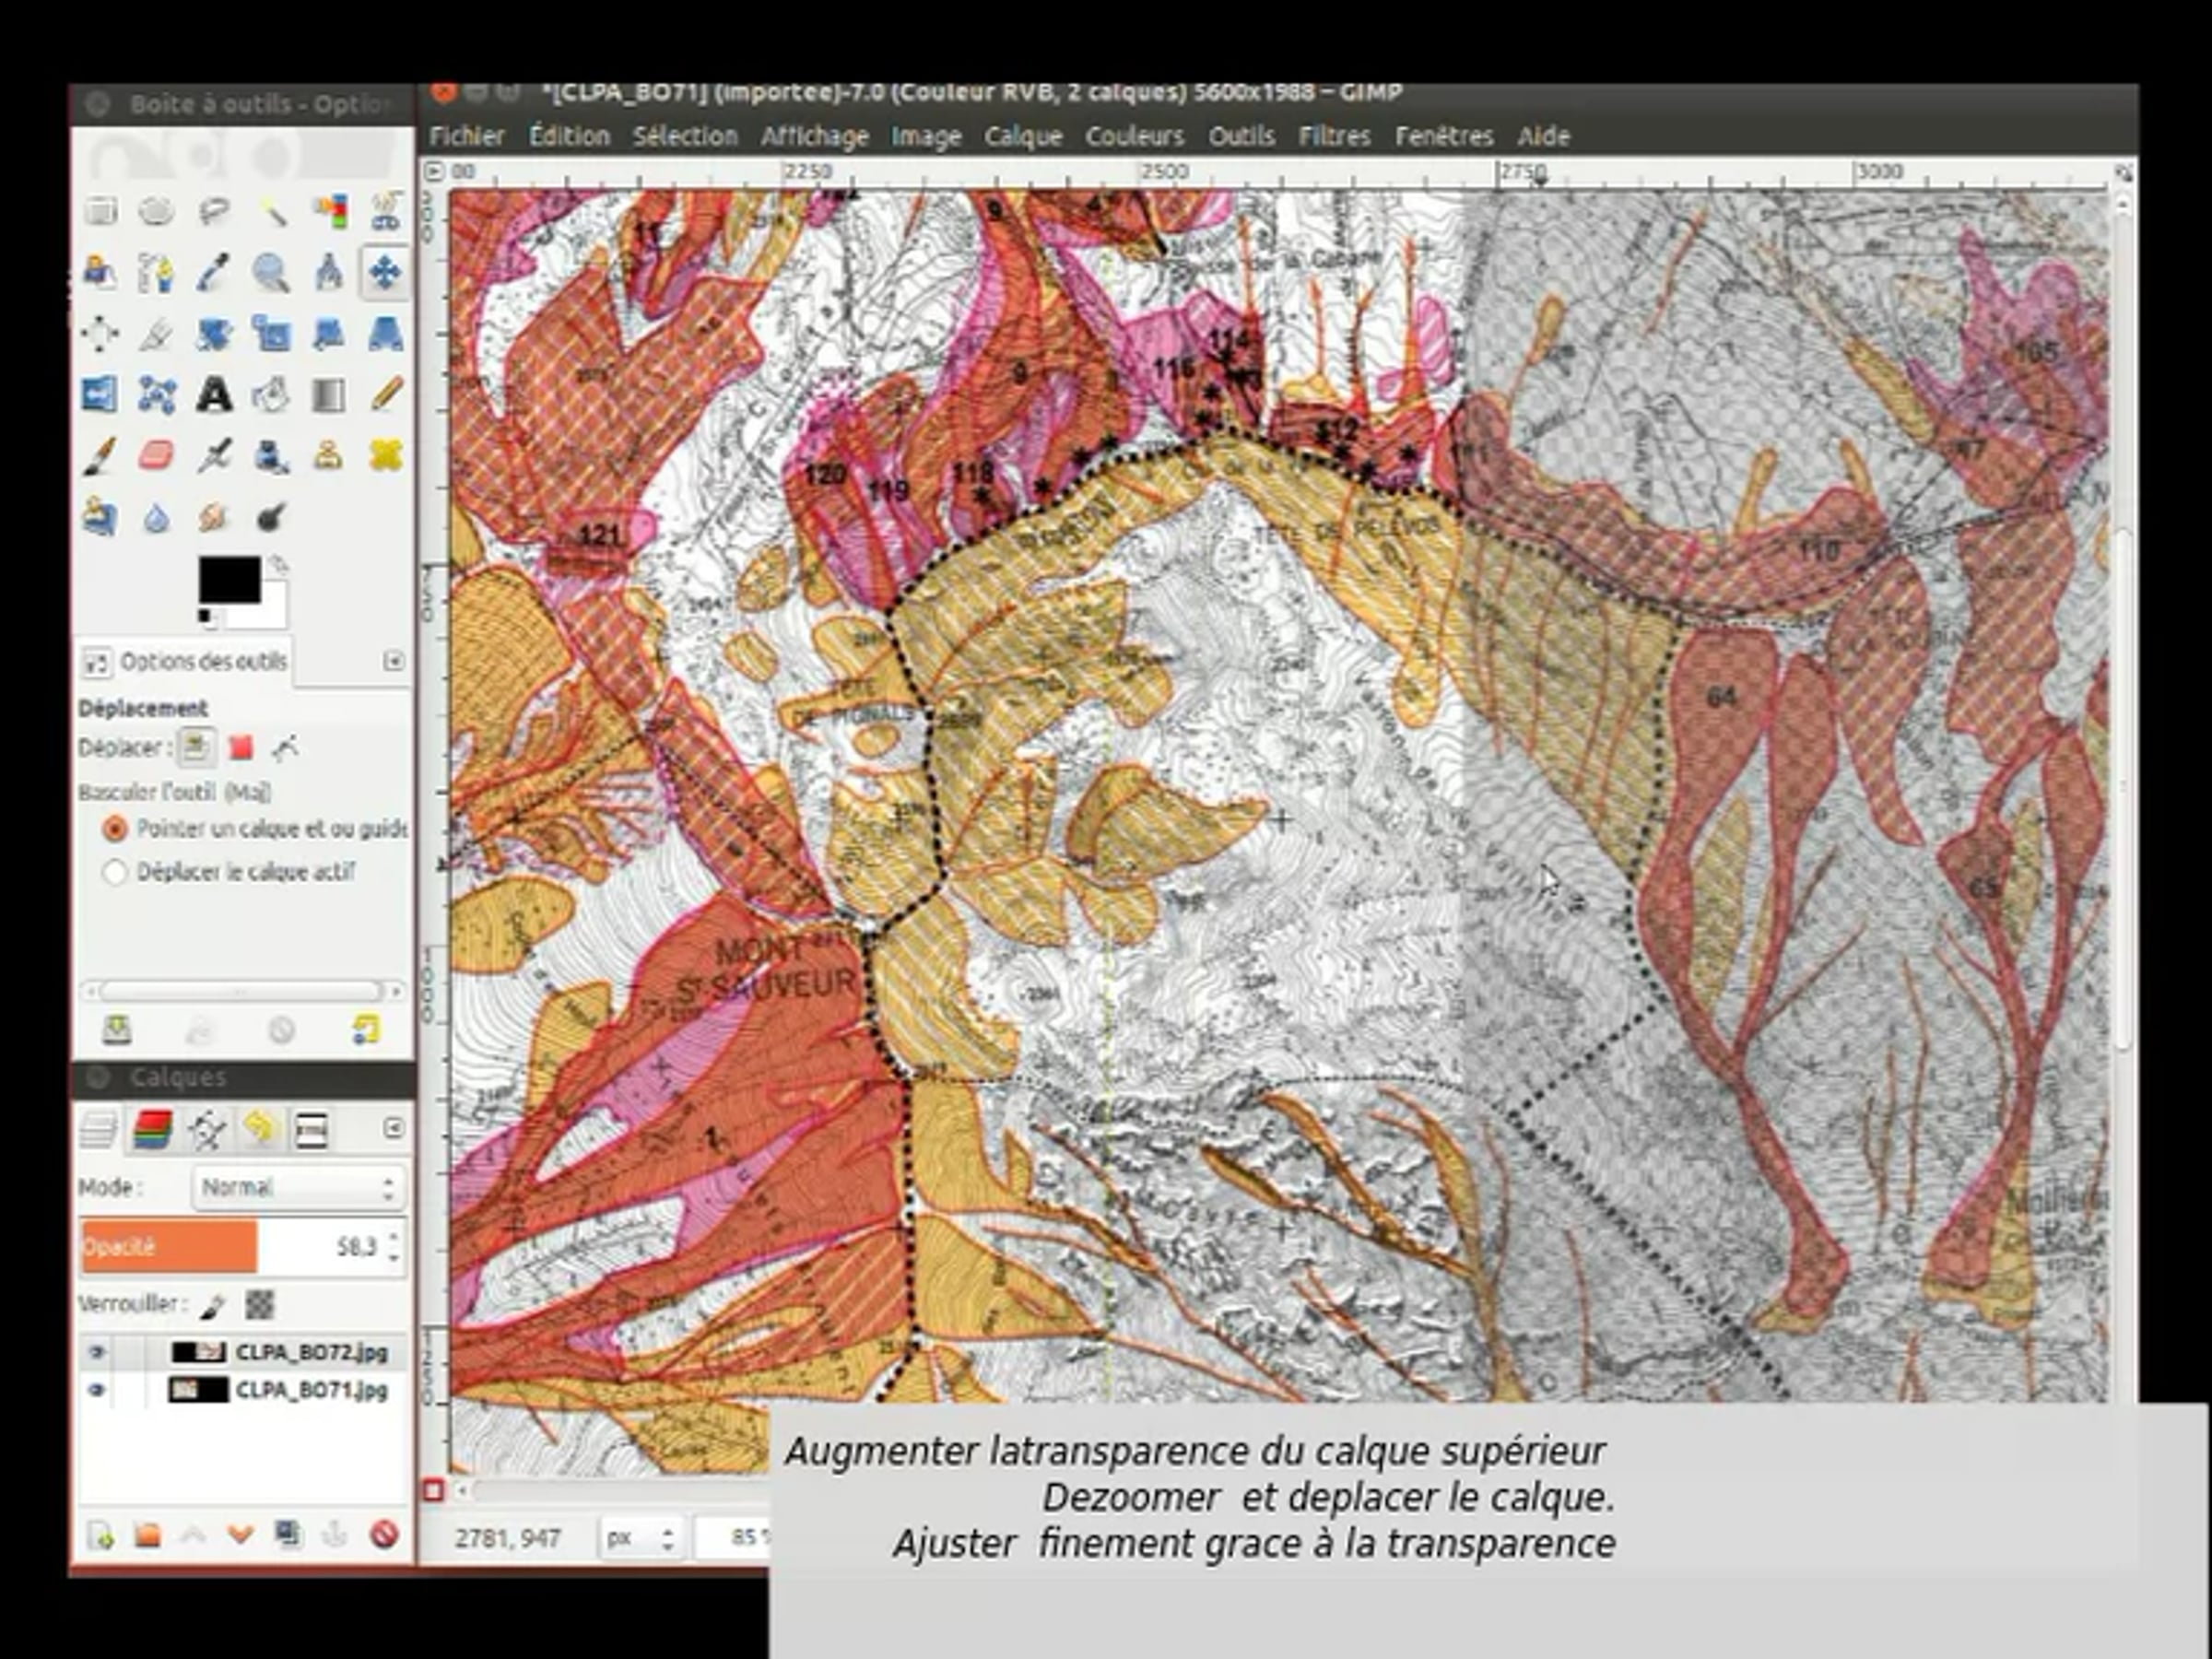Create a new layer with bottom-left icon
The image size is (2212, 1659).
[x=101, y=1535]
